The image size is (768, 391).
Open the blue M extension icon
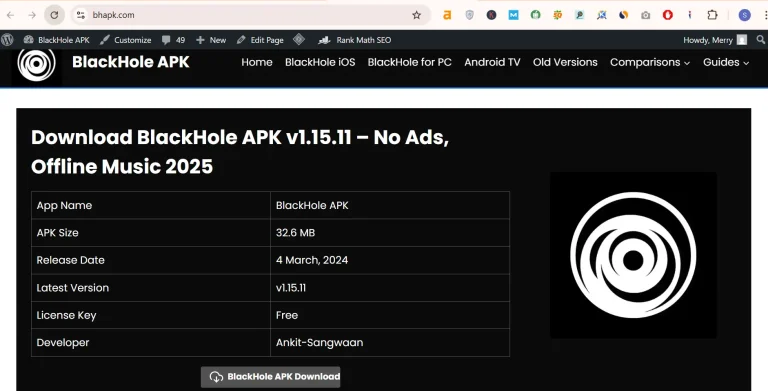(513, 15)
